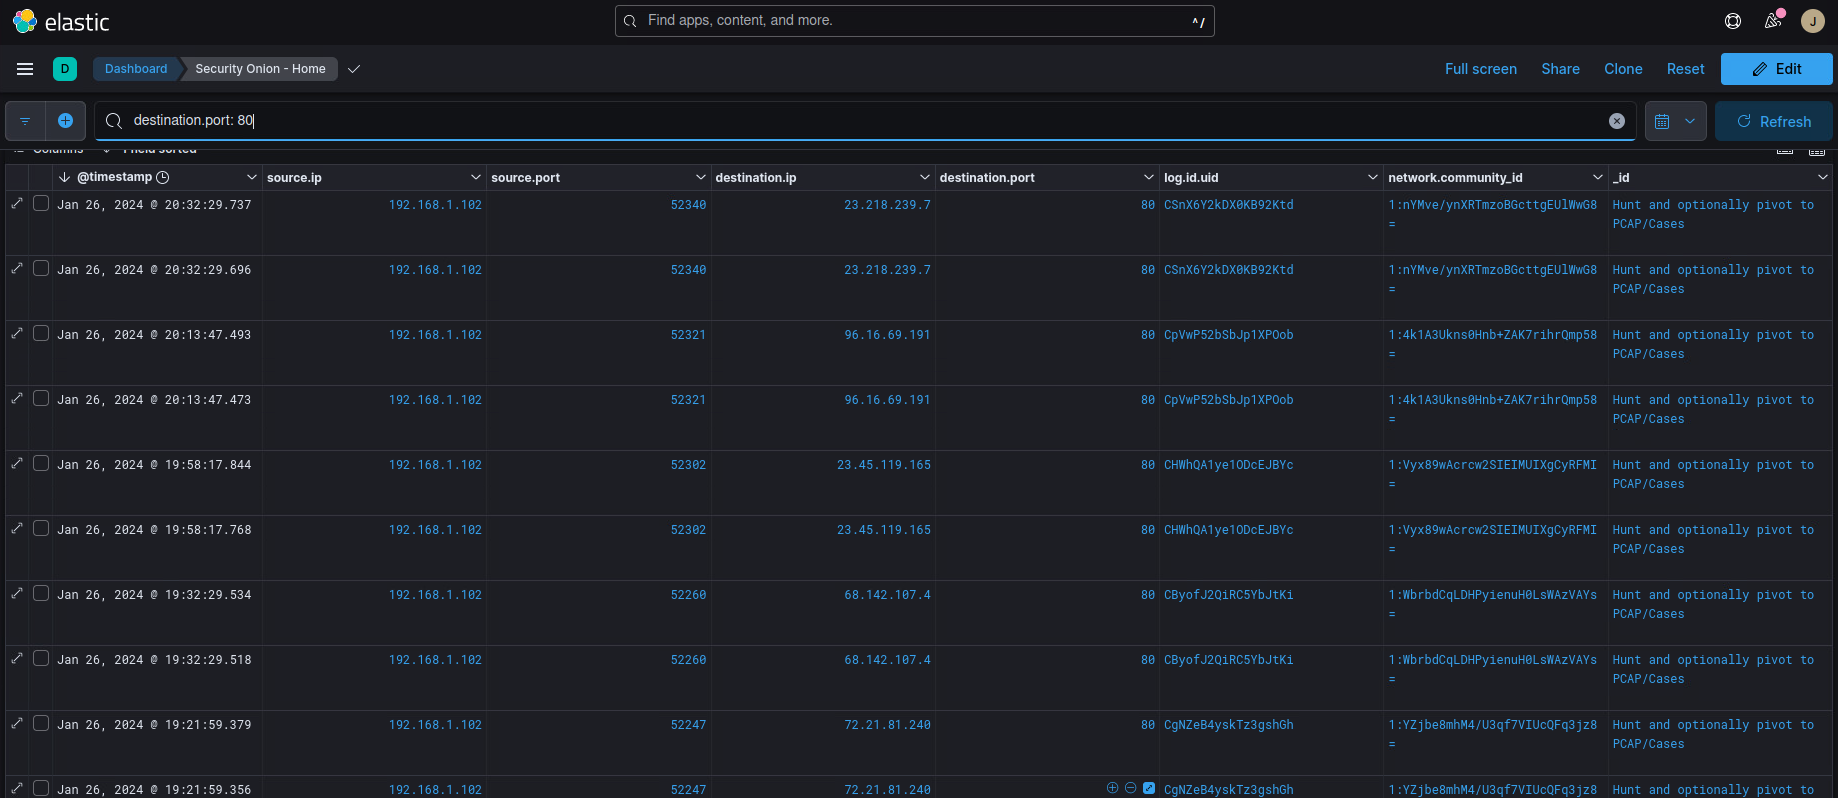Viewport: 1838px width, 798px height.
Task: Tick the checkbox for 19:58:17.844 entry
Action: click(41, 463)
